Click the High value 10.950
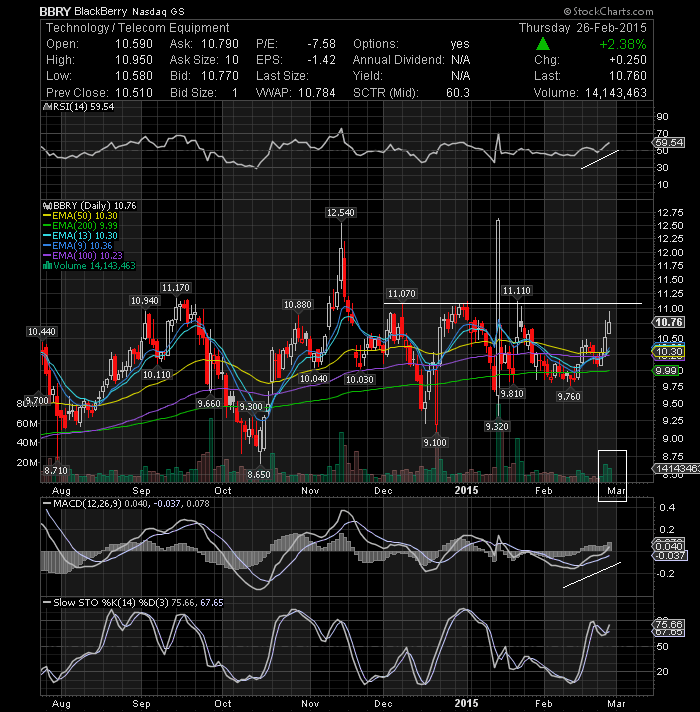This screenshot has width=700, height=712. 133,60
